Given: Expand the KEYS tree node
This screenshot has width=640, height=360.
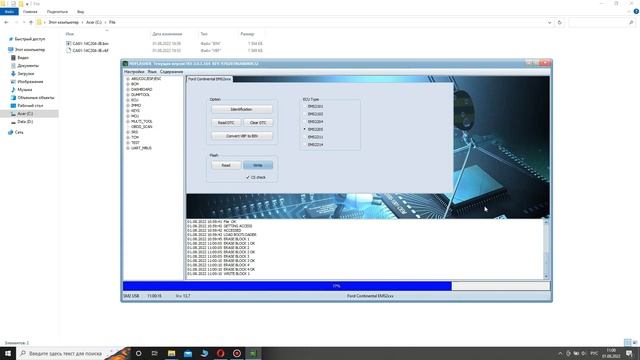Looking at the screenshot, I should pyautogui.click(x=128, y=111).
